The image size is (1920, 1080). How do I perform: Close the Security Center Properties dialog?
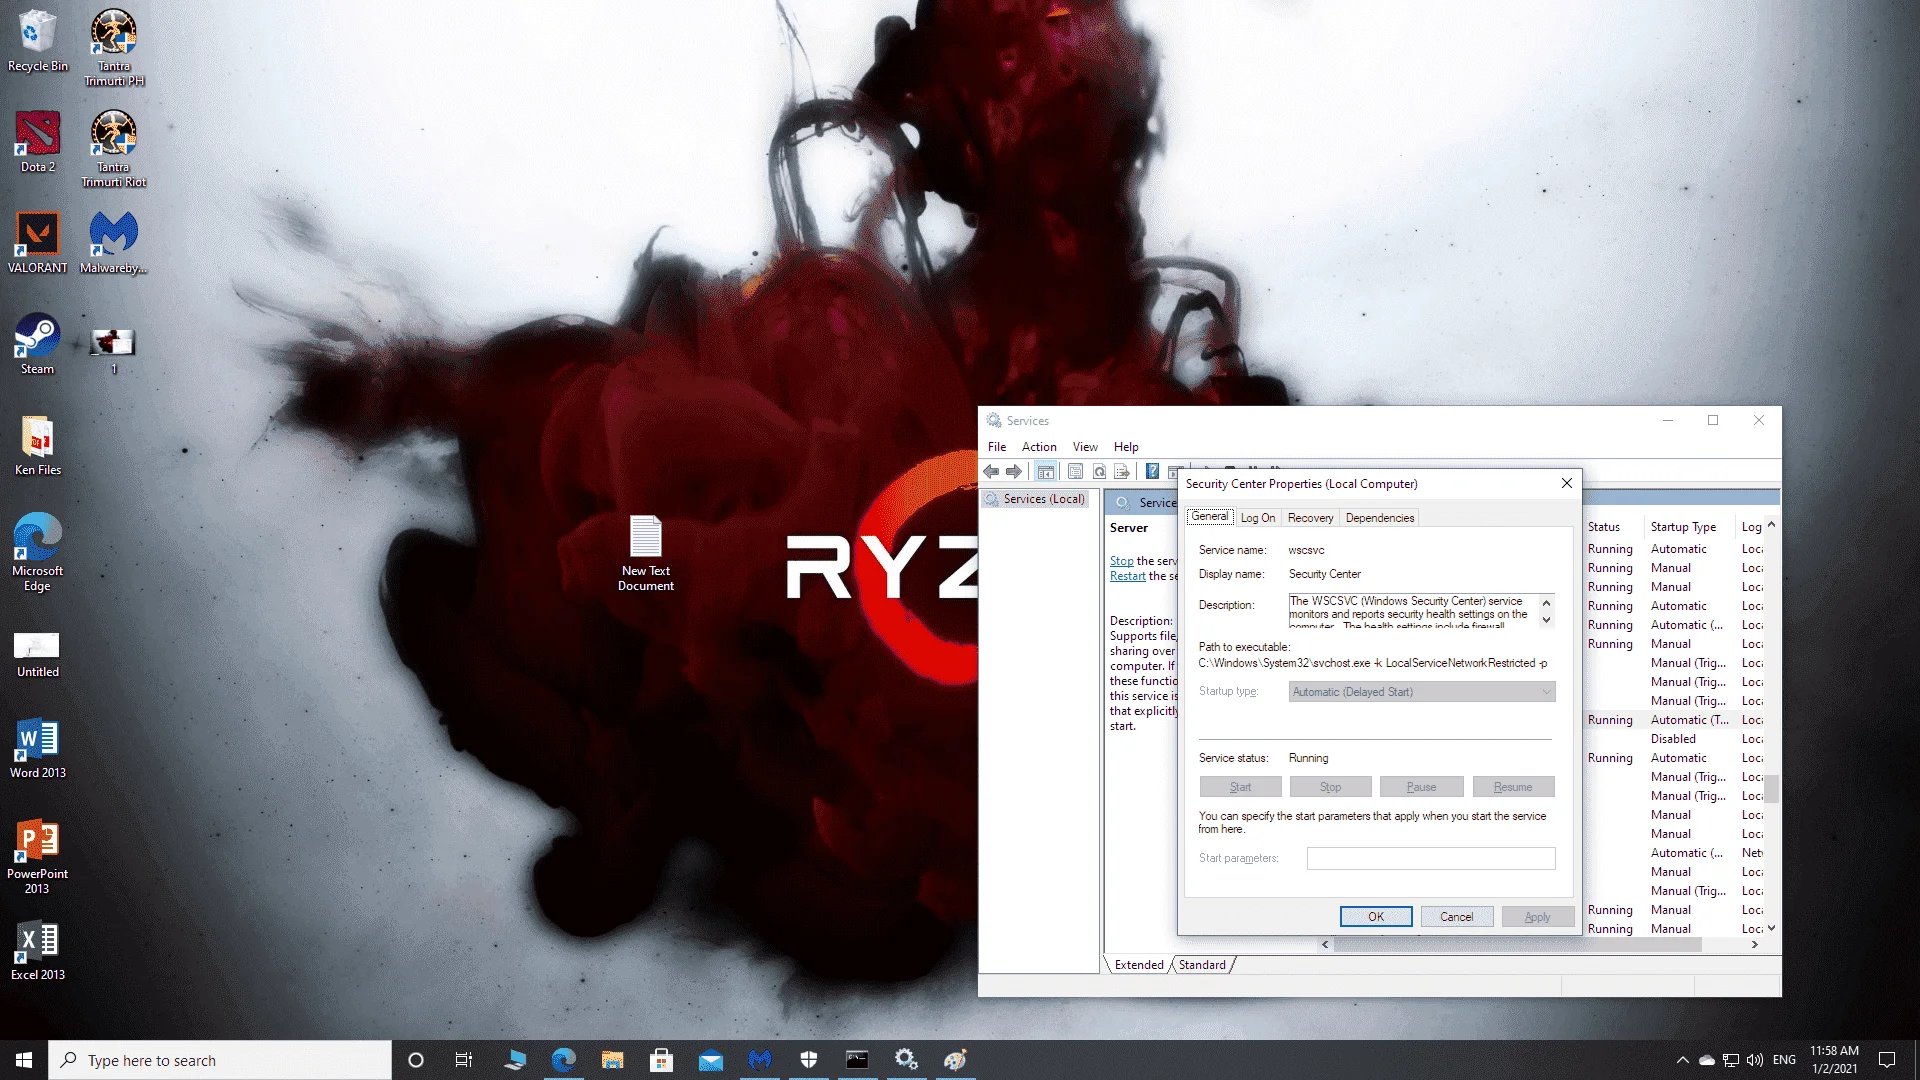pos(1567,483)
